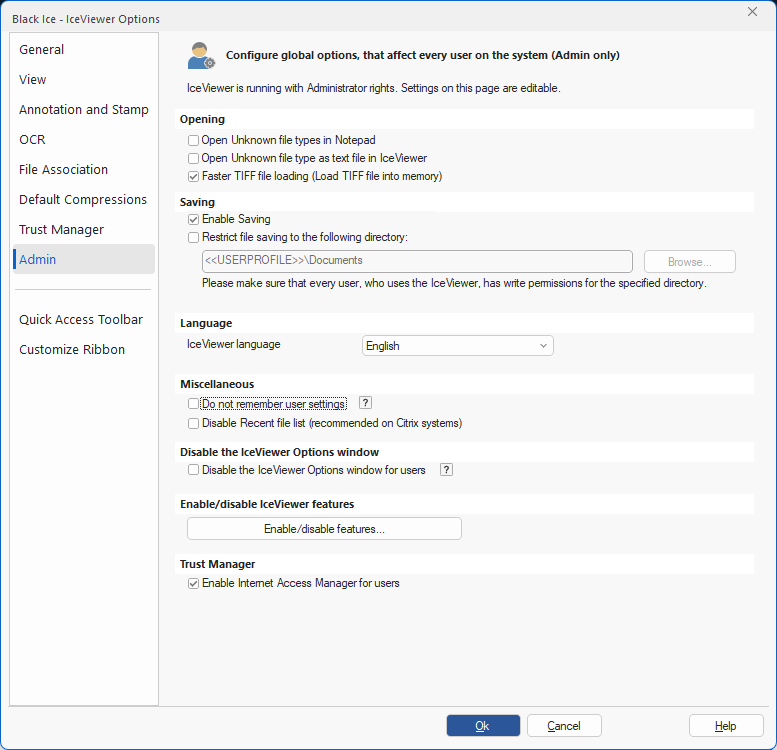
Task: Enable Do not remember user settings
Action: [194, 404]
